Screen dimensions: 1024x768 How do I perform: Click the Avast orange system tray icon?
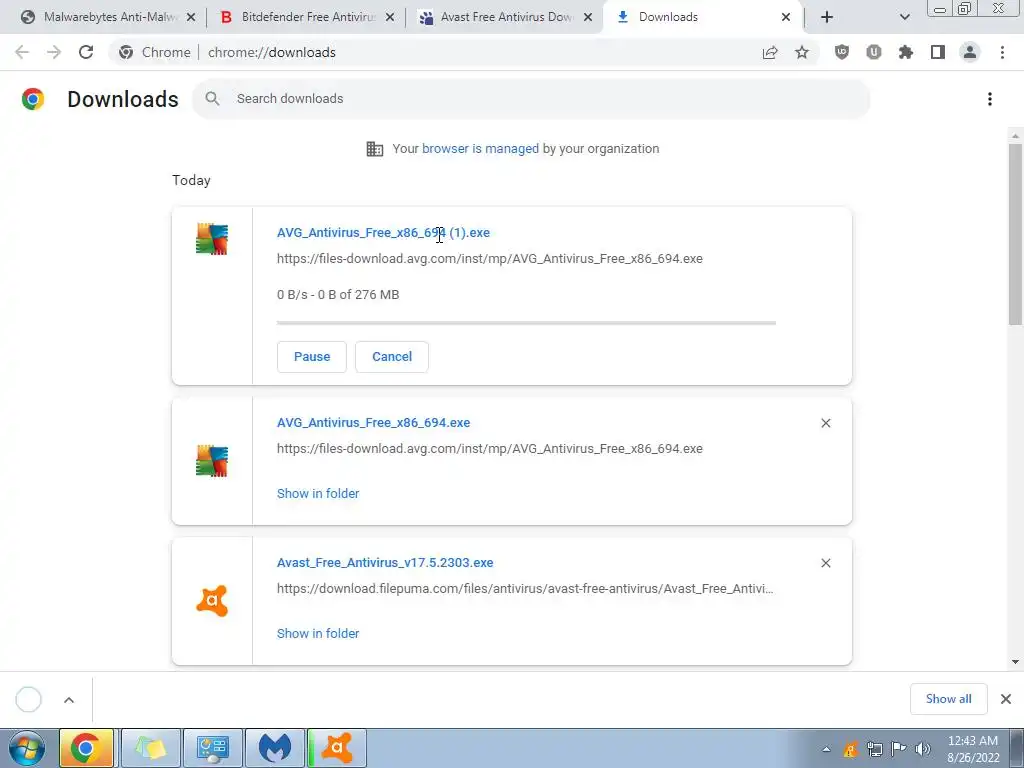[x=850, y=749]
